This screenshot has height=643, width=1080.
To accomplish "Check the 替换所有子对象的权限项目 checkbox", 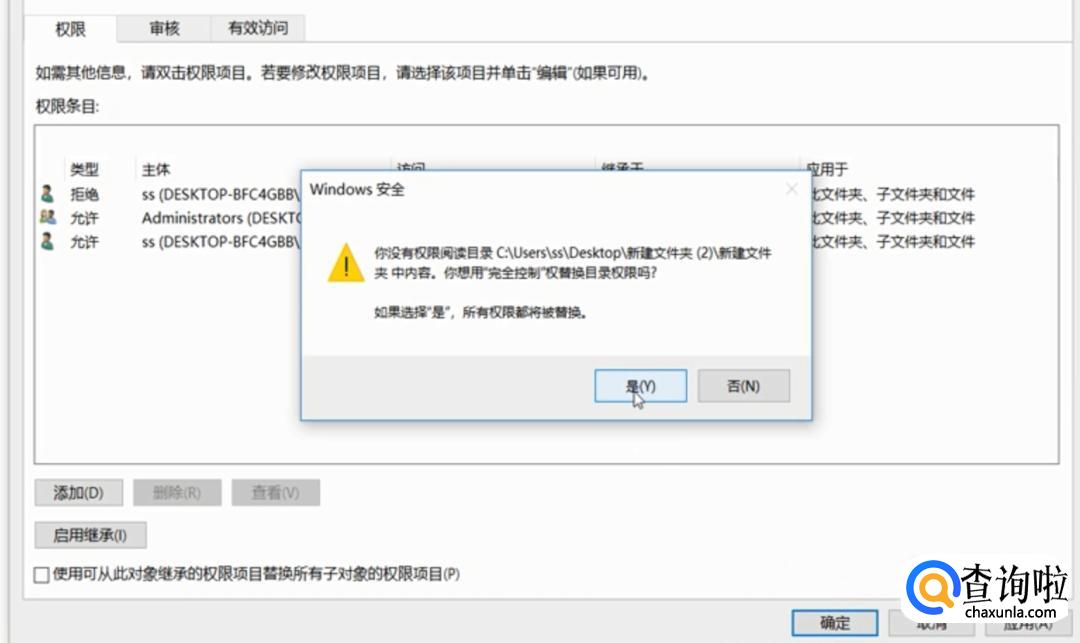I will tap(41, 574).
